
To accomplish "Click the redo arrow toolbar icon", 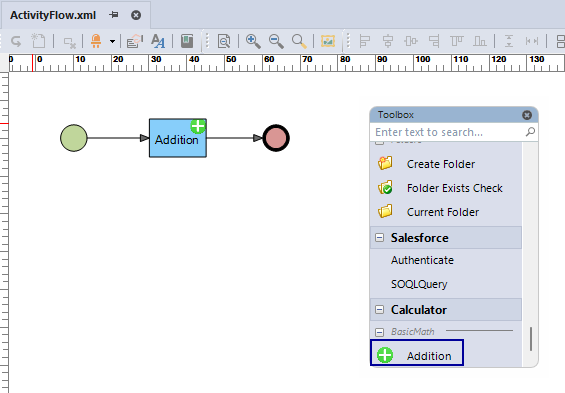I will point(16,41).
